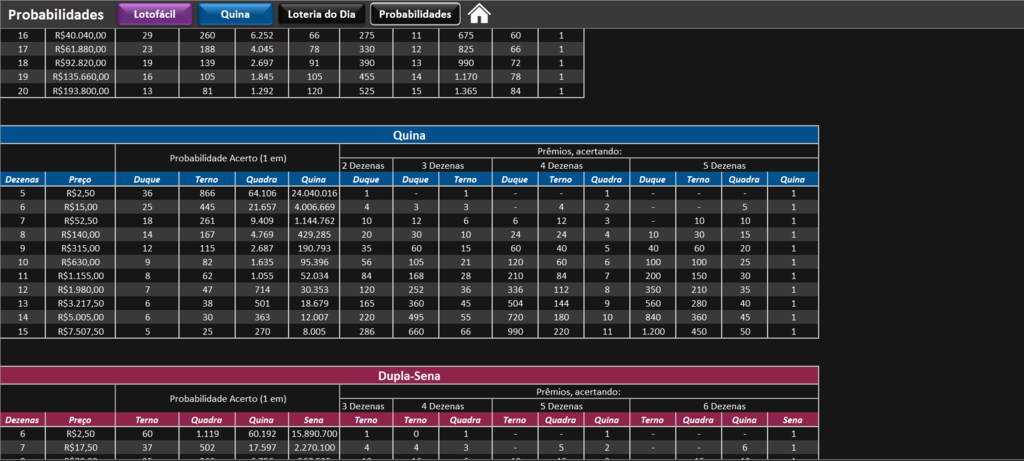This screenshot has width=1024, height=461.
Task: Click Terno probability cell 445
Action: coord(207,207)
